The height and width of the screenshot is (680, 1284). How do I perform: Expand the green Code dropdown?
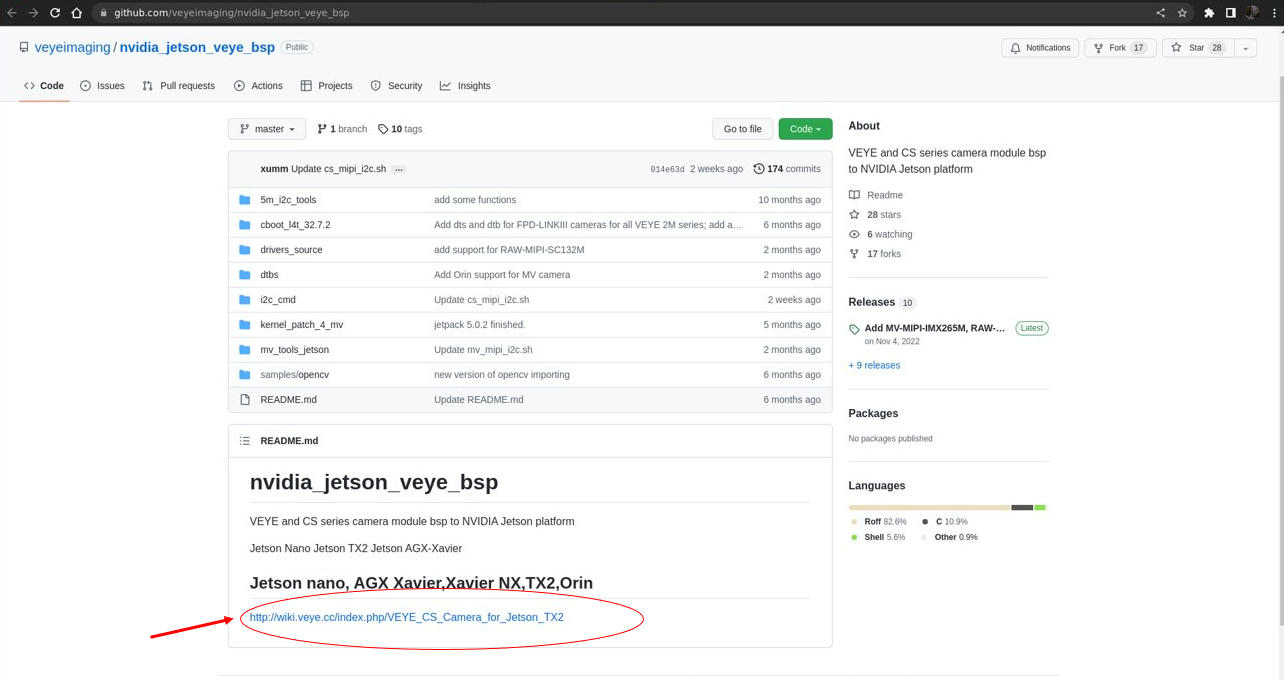(x=805, y=129)
